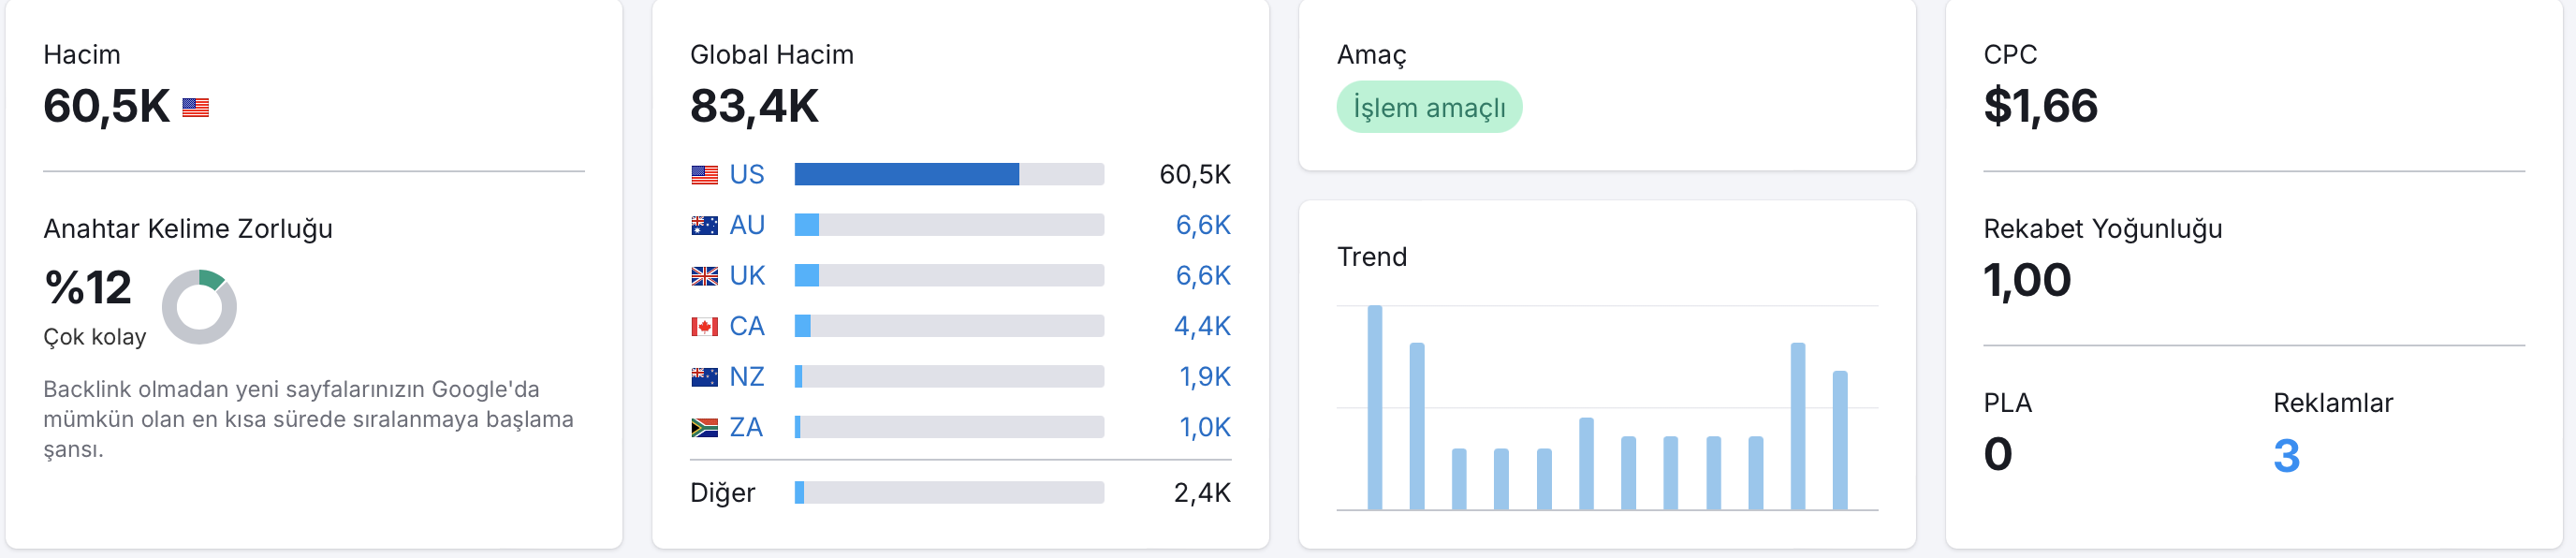This screenshot has height=558, width=2576.
Task: Open the AU country link
Action: point(747,226)
